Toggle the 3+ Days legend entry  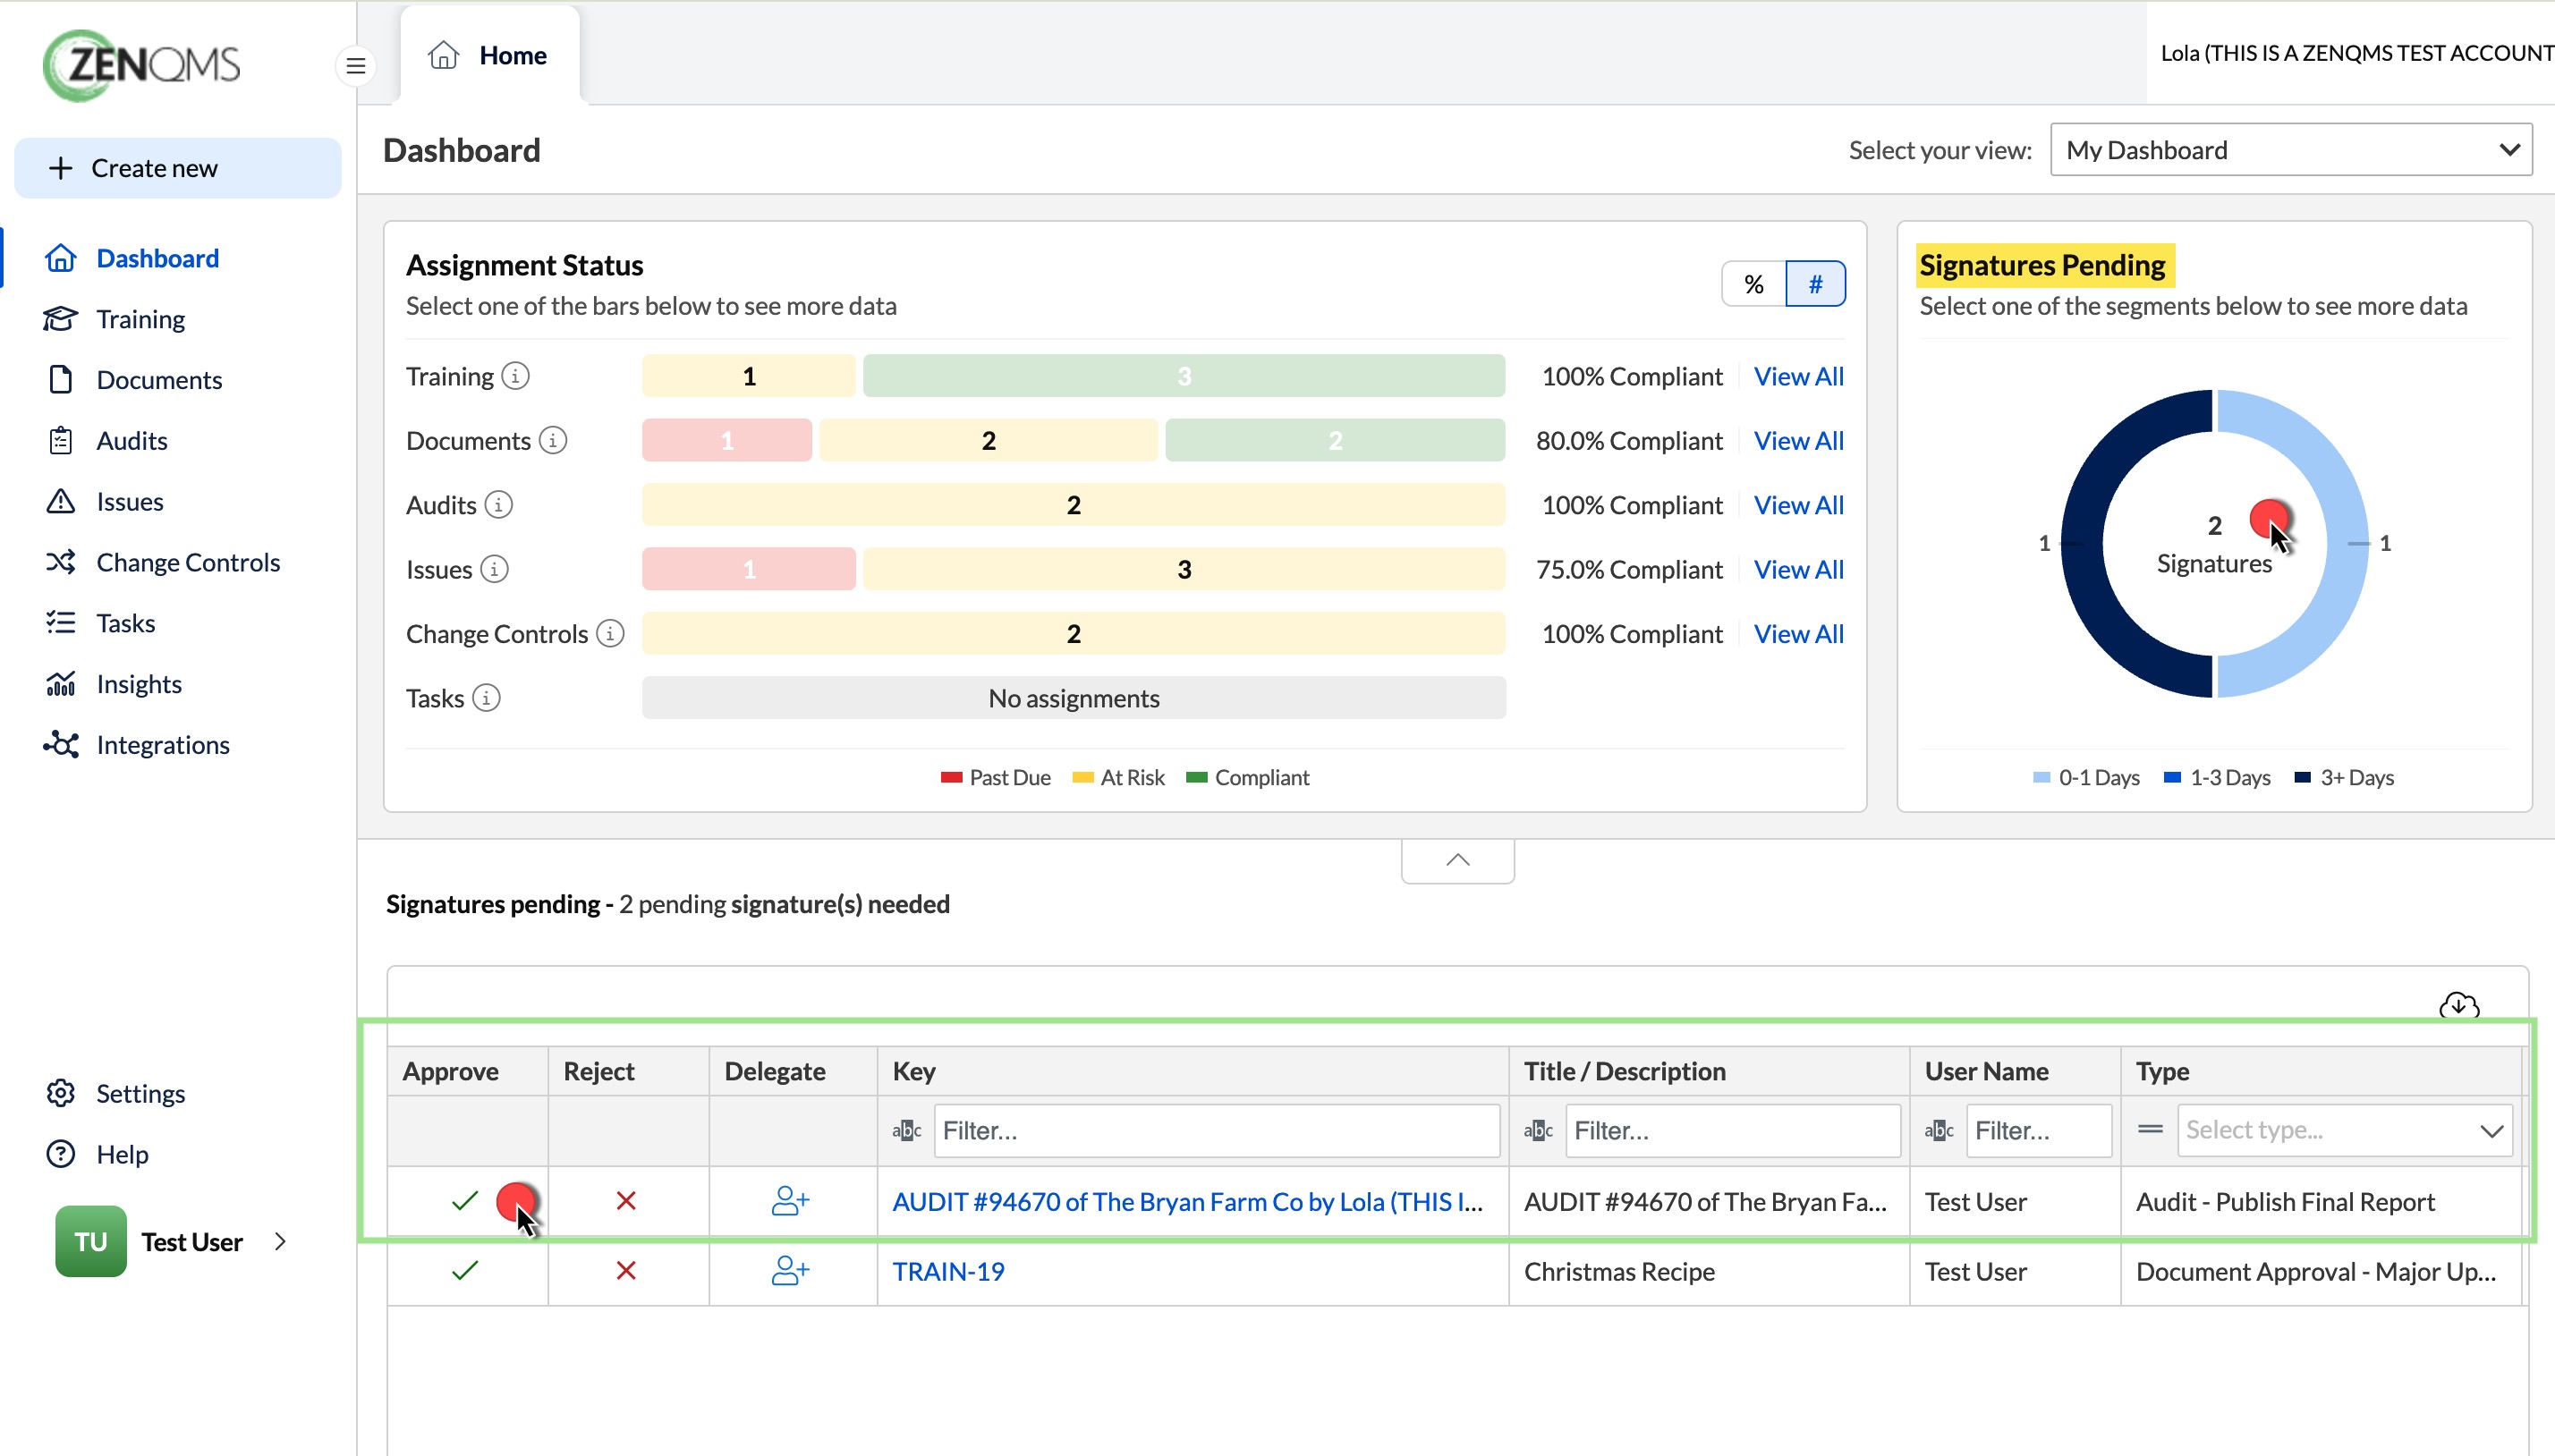click(x=2343, y=777)
